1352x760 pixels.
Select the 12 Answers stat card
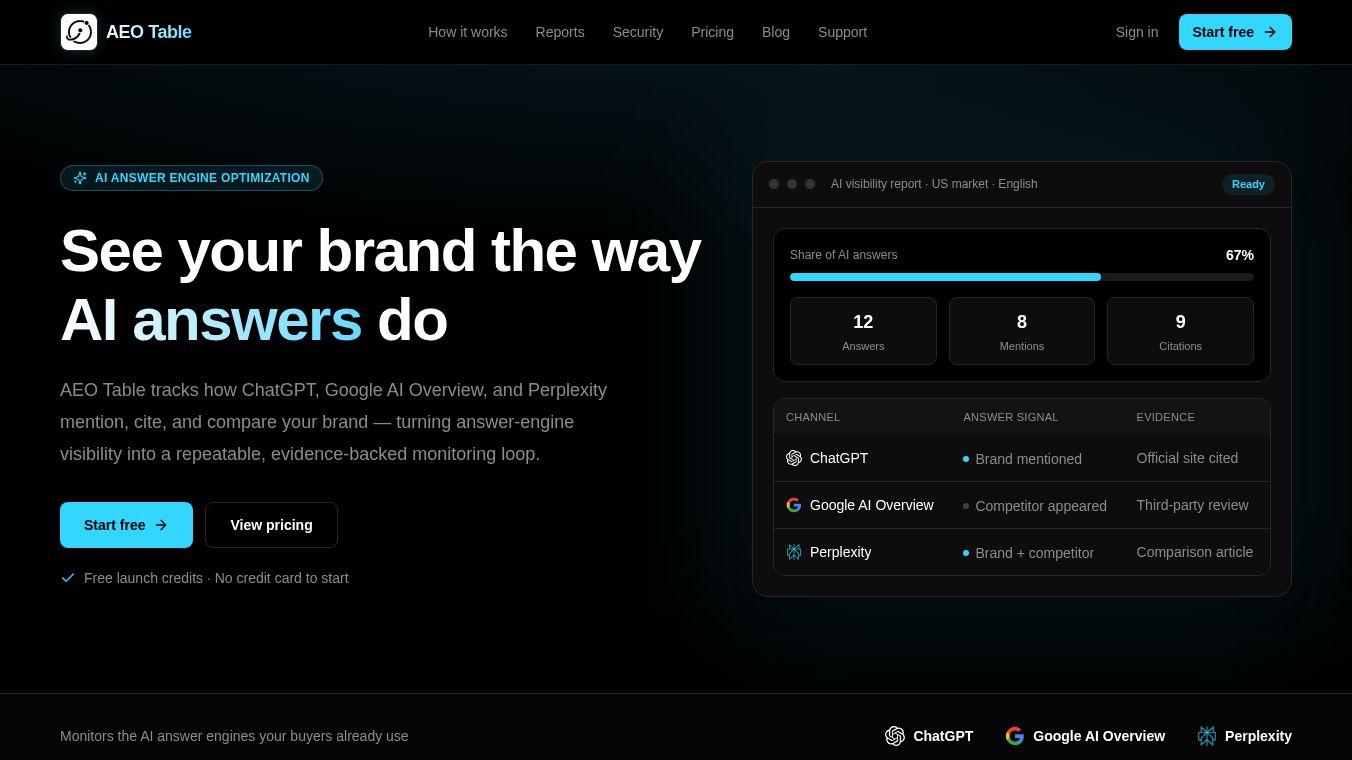(863, 331)
